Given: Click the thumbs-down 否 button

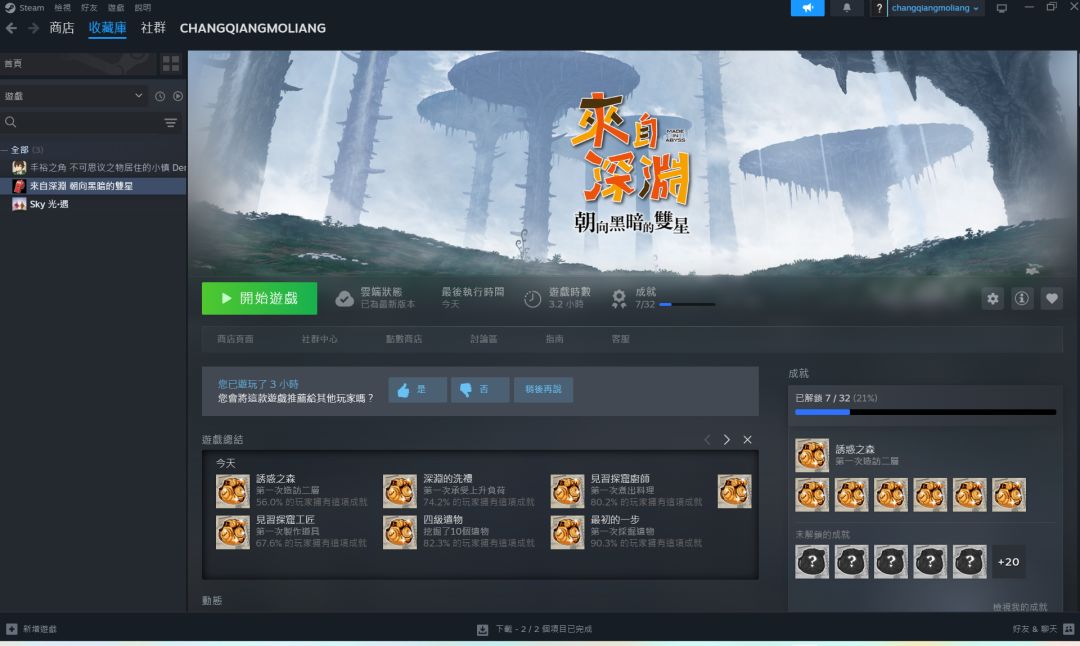Looking at the screenshot, I should pos(480,390).
